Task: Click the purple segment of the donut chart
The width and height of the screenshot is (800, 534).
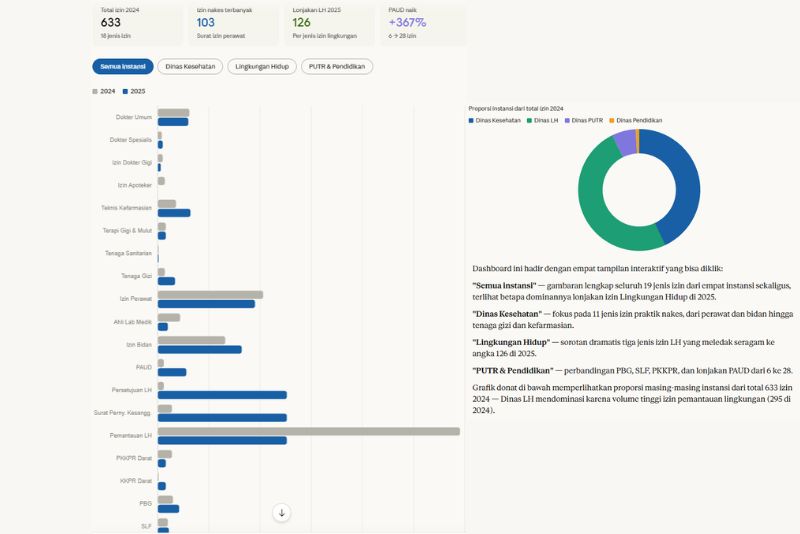Action: pyautogui.click(x=626, y=143)
